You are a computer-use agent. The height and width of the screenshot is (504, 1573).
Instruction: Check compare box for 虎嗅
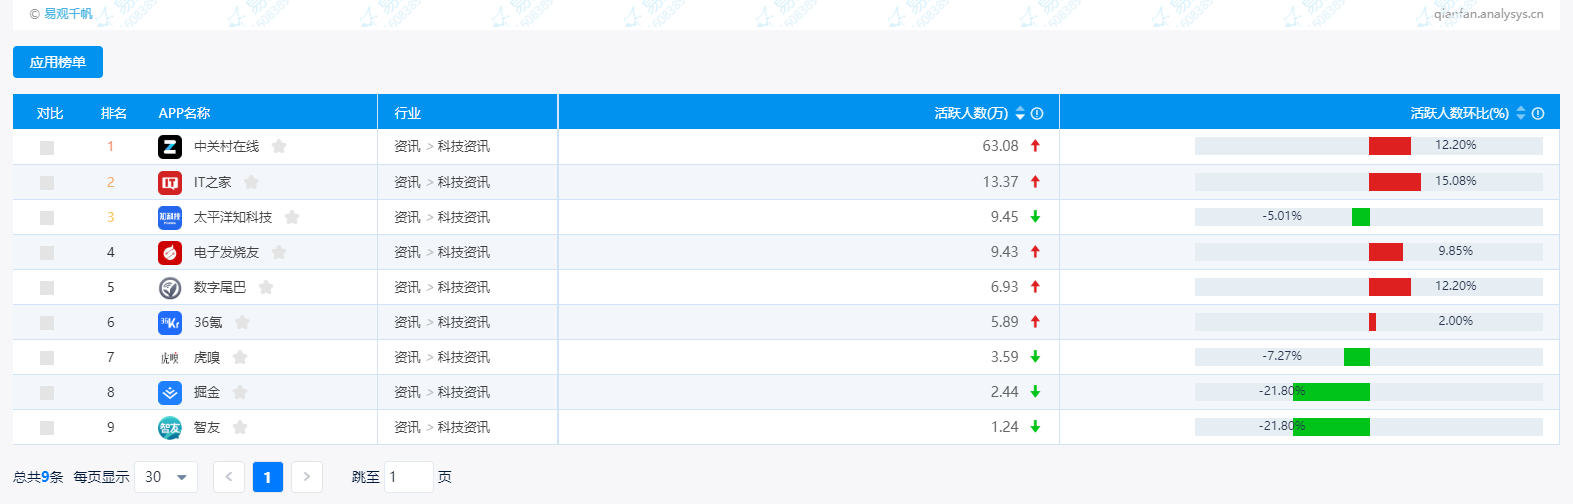pyautogui.click(x=47, y=357)
